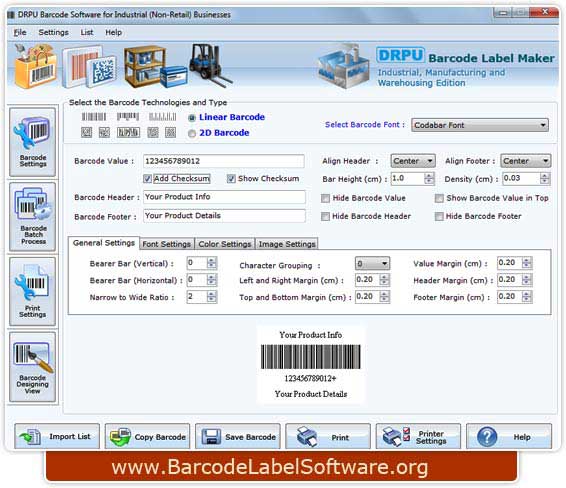Click the DRPU logo in banner

coord(400,56)
